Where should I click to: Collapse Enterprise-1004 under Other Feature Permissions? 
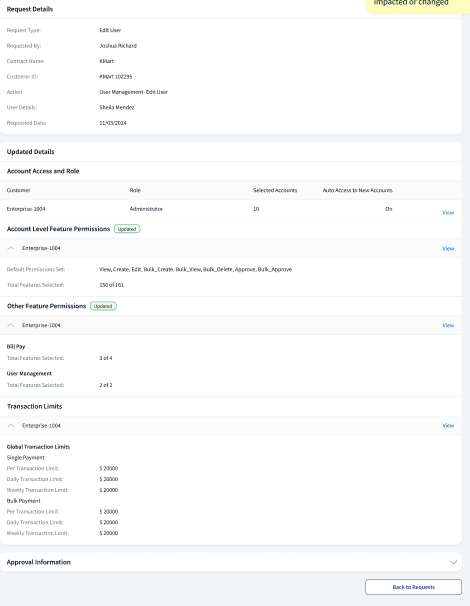click(11, 325)
